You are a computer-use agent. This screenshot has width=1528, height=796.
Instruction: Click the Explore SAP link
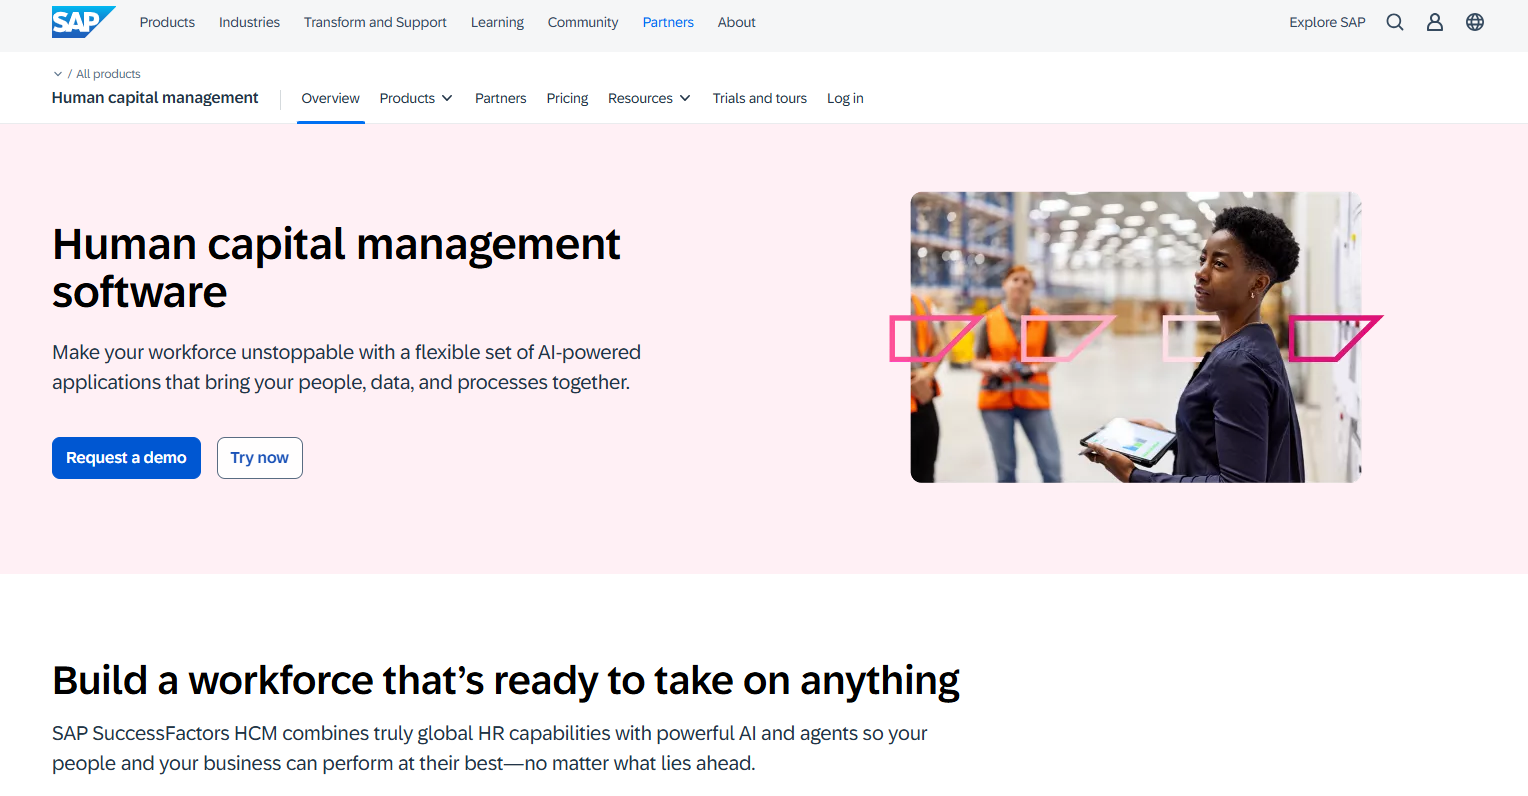1327,22
